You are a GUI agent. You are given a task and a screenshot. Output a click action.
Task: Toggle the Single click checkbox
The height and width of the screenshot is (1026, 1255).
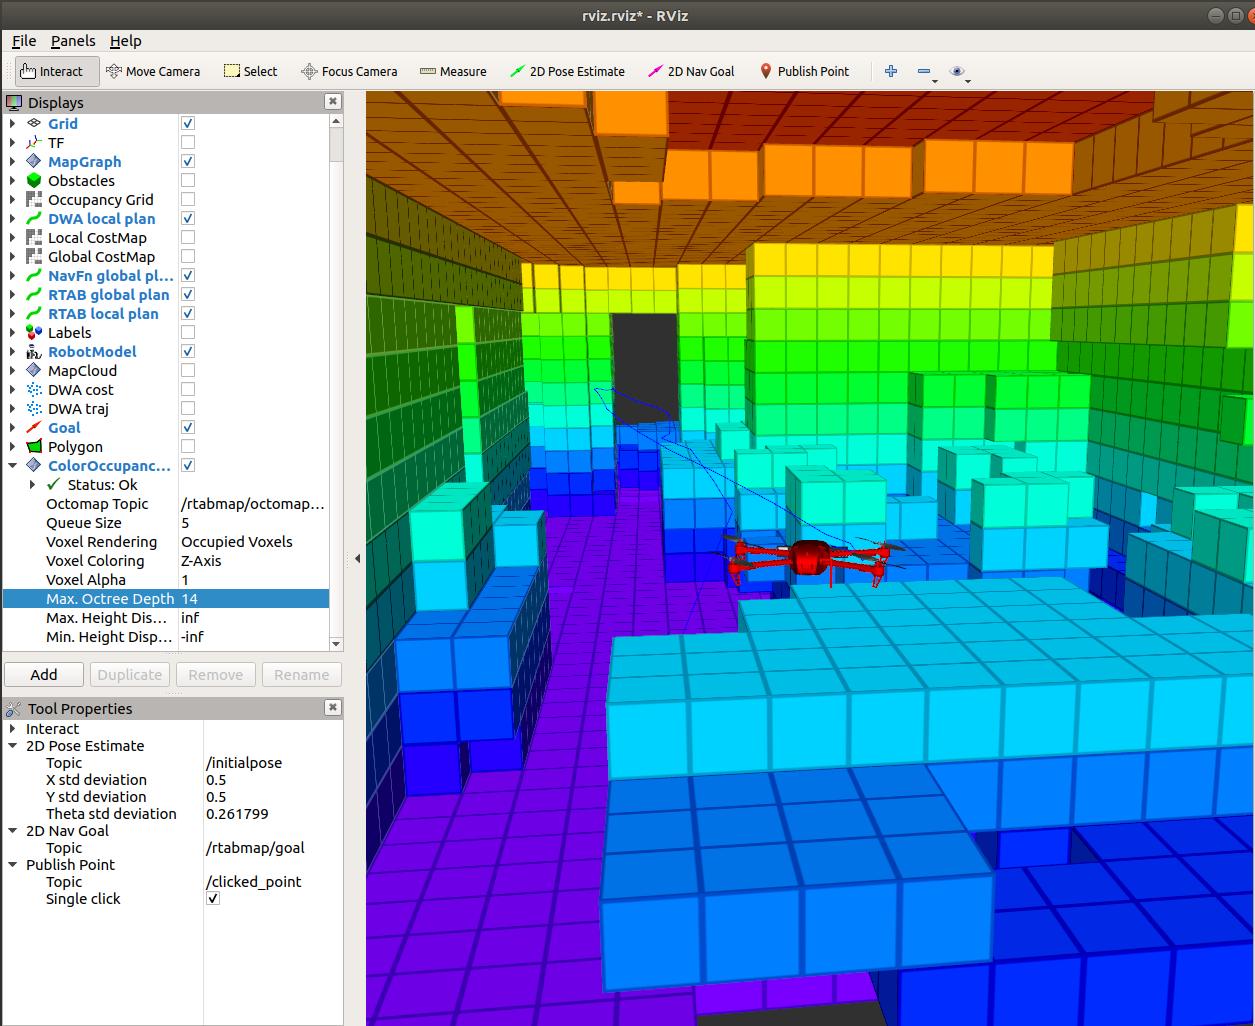tap(213, 899)
